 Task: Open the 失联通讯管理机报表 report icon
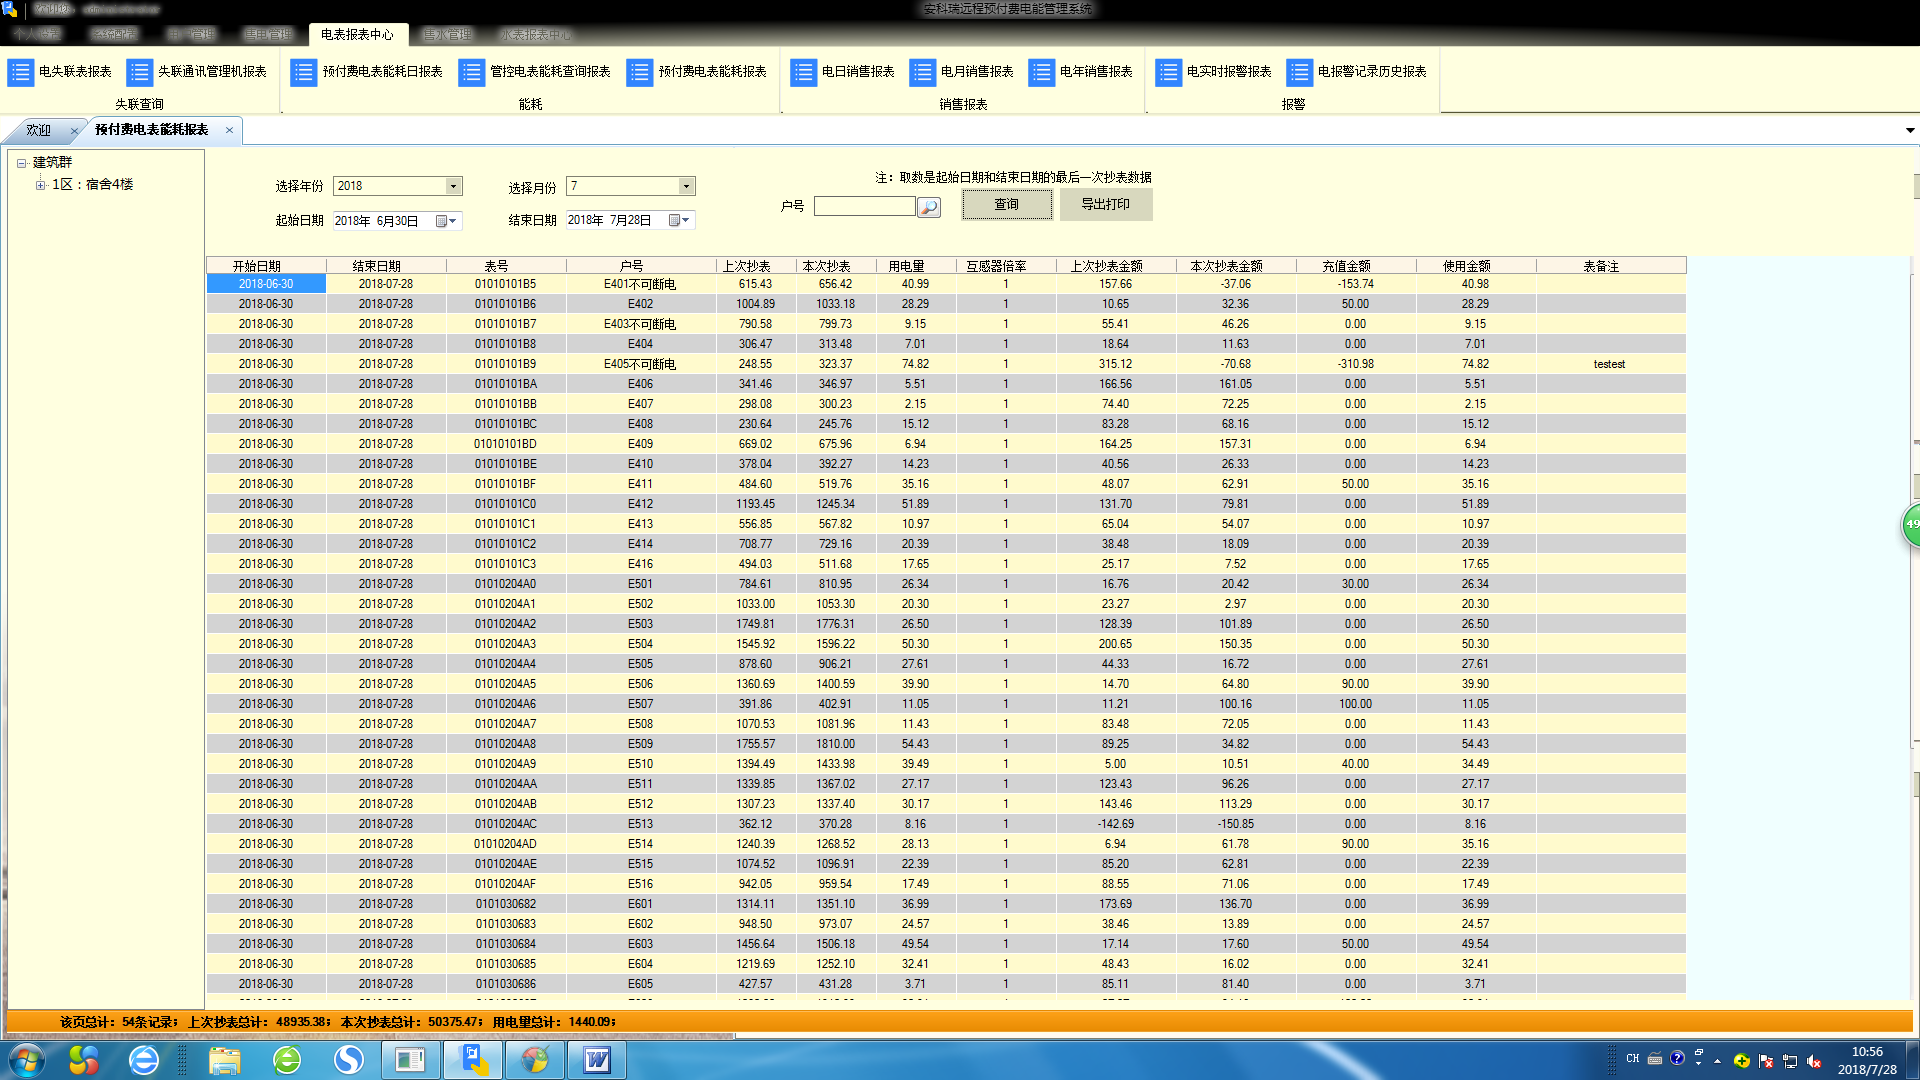pos(140,72)
